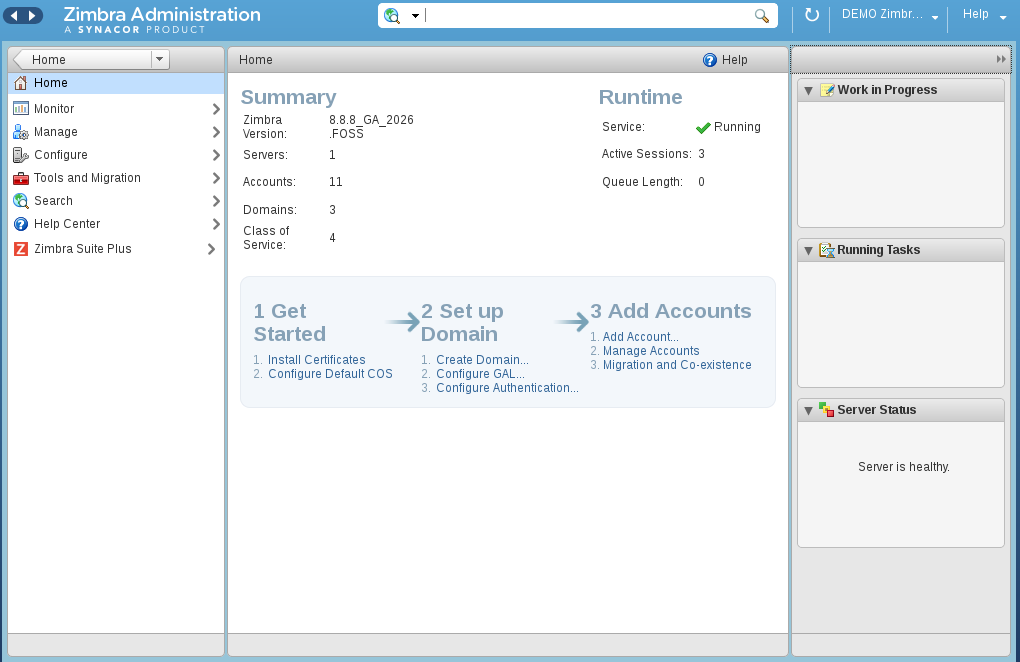1020x662 pixels.
Task: Collapse the right side panel with double arrows
Action: point(1000,59)
